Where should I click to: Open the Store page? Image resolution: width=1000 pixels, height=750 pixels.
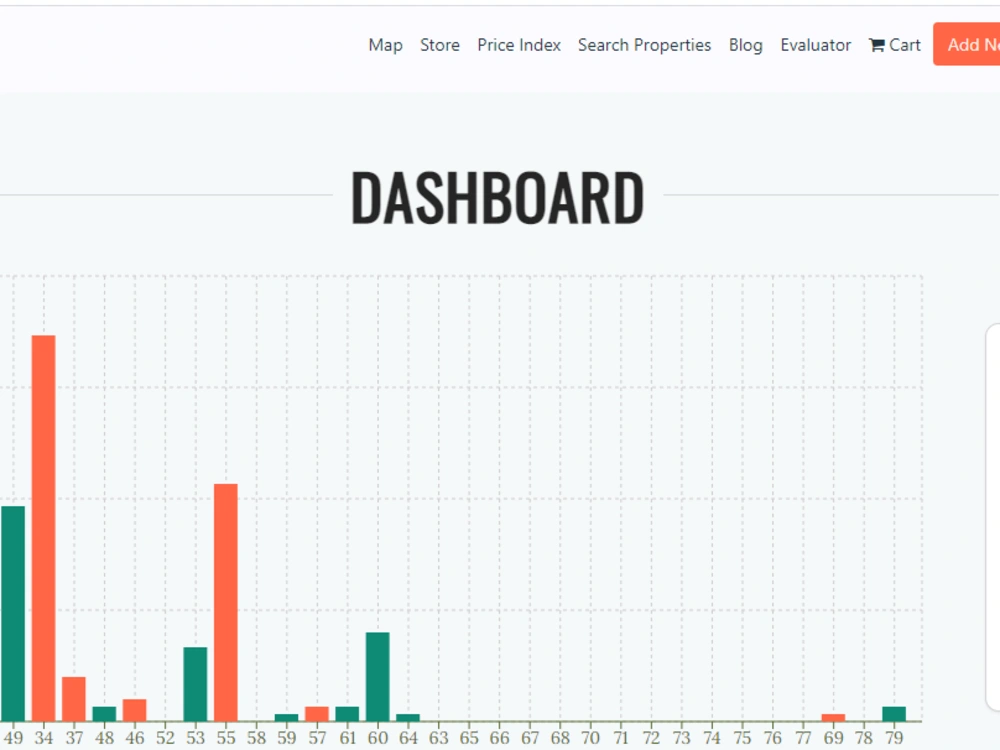(439, 45)
